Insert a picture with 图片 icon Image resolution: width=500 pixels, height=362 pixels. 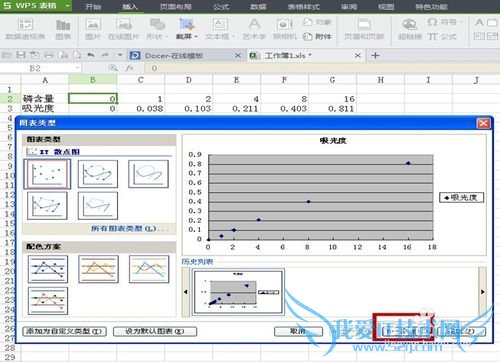93,29
